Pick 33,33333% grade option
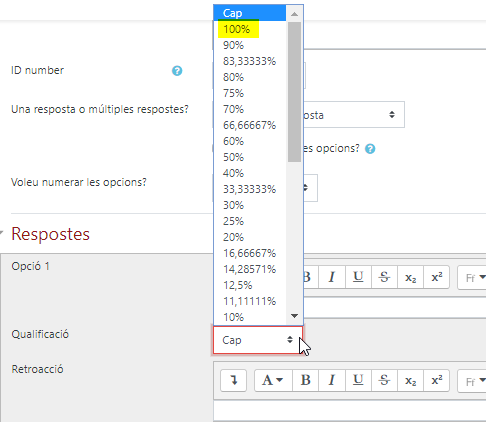Image resolution: width=486 pixels, height=422 pixels. tap(249, 189)
